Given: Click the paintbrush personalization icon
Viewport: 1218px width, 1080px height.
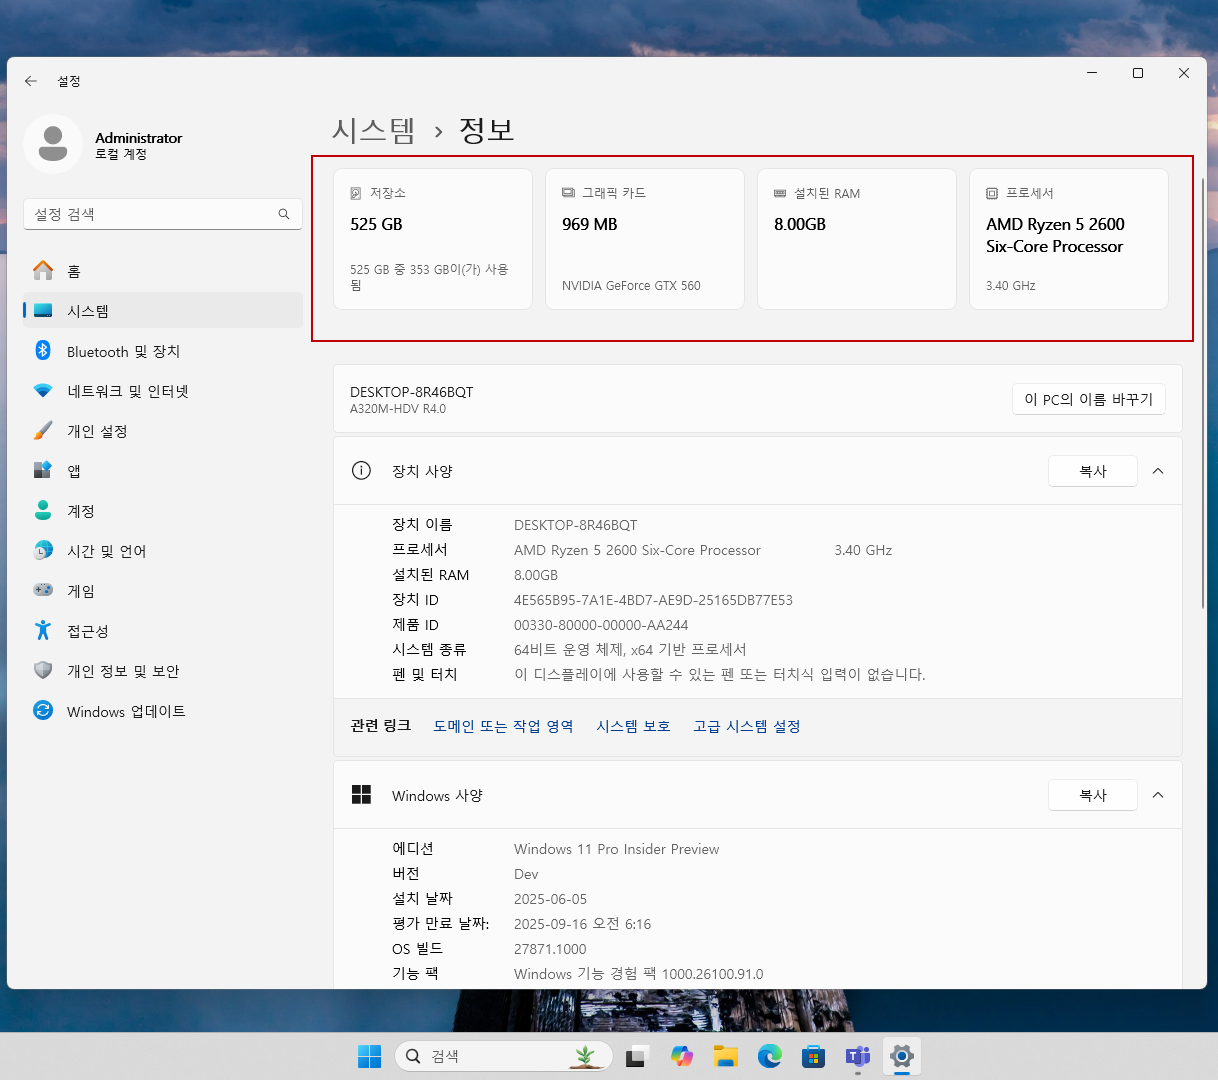Looking at the screenshot, I should [x=43, y=430].
